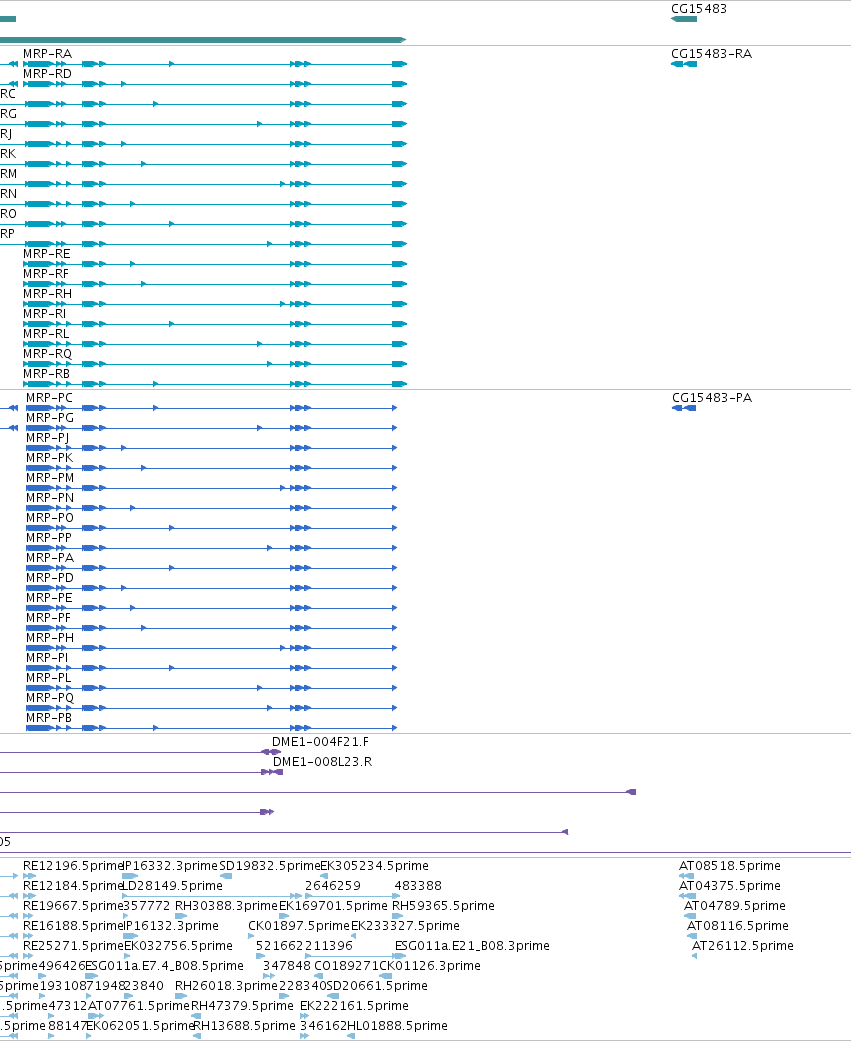Click the DME1-004F21.F feature label

pyautogui.click(x=321, y=742)
